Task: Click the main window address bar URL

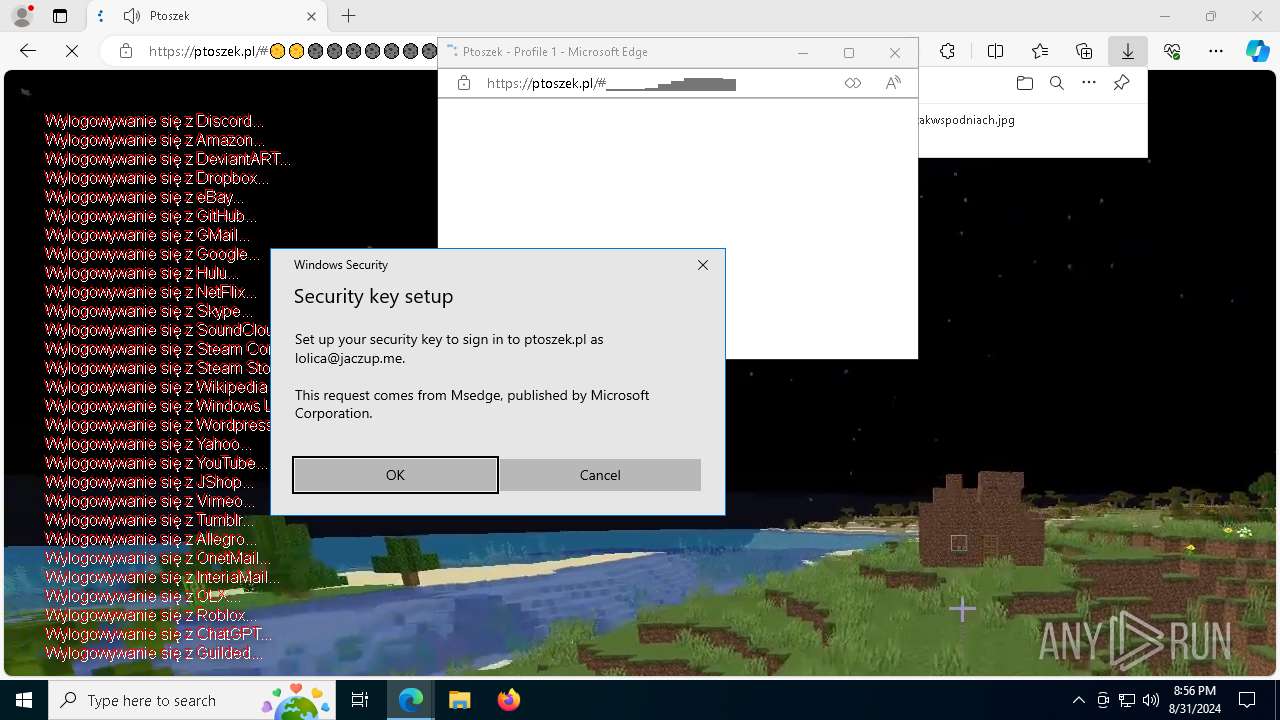Action: coord(290,51)
